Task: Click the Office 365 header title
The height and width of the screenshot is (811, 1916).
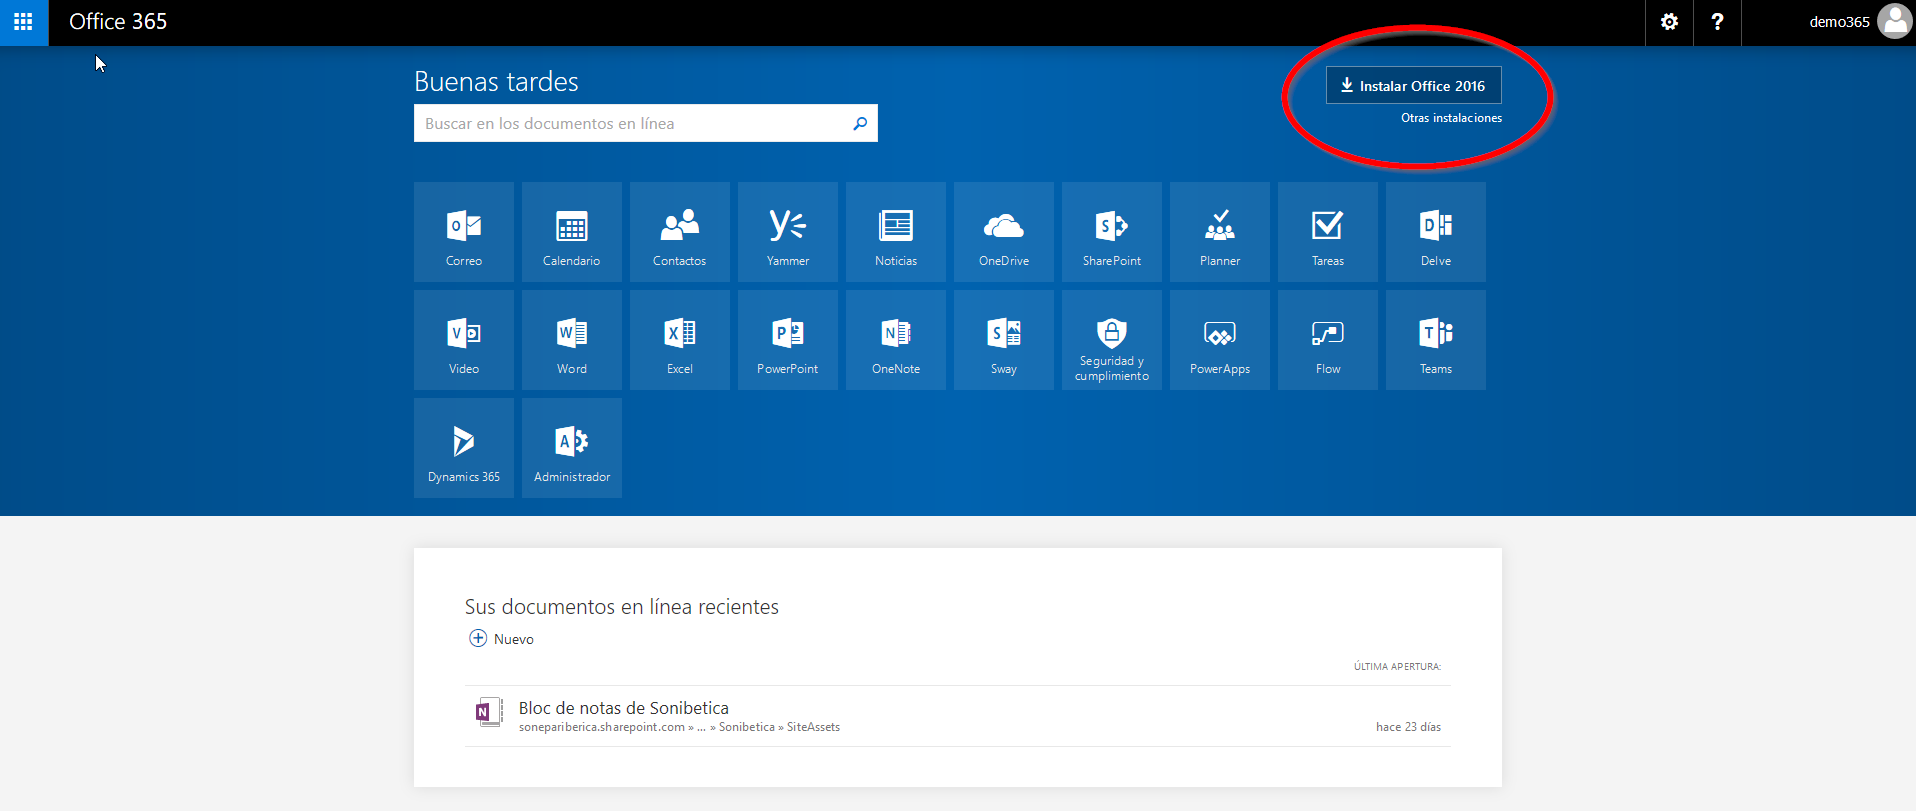Action: (x=118, y=22)
